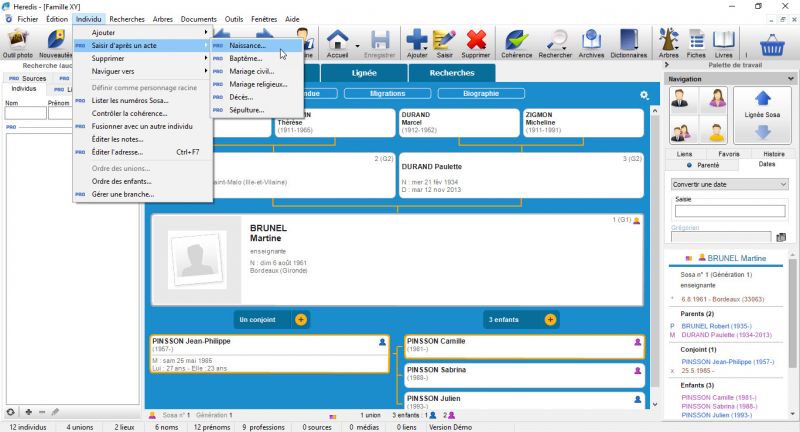This screenshot has width=800, height=432.
Task: Switch to the blue Recherches tab
Action: pyautogui.click(x=452, y=73)
